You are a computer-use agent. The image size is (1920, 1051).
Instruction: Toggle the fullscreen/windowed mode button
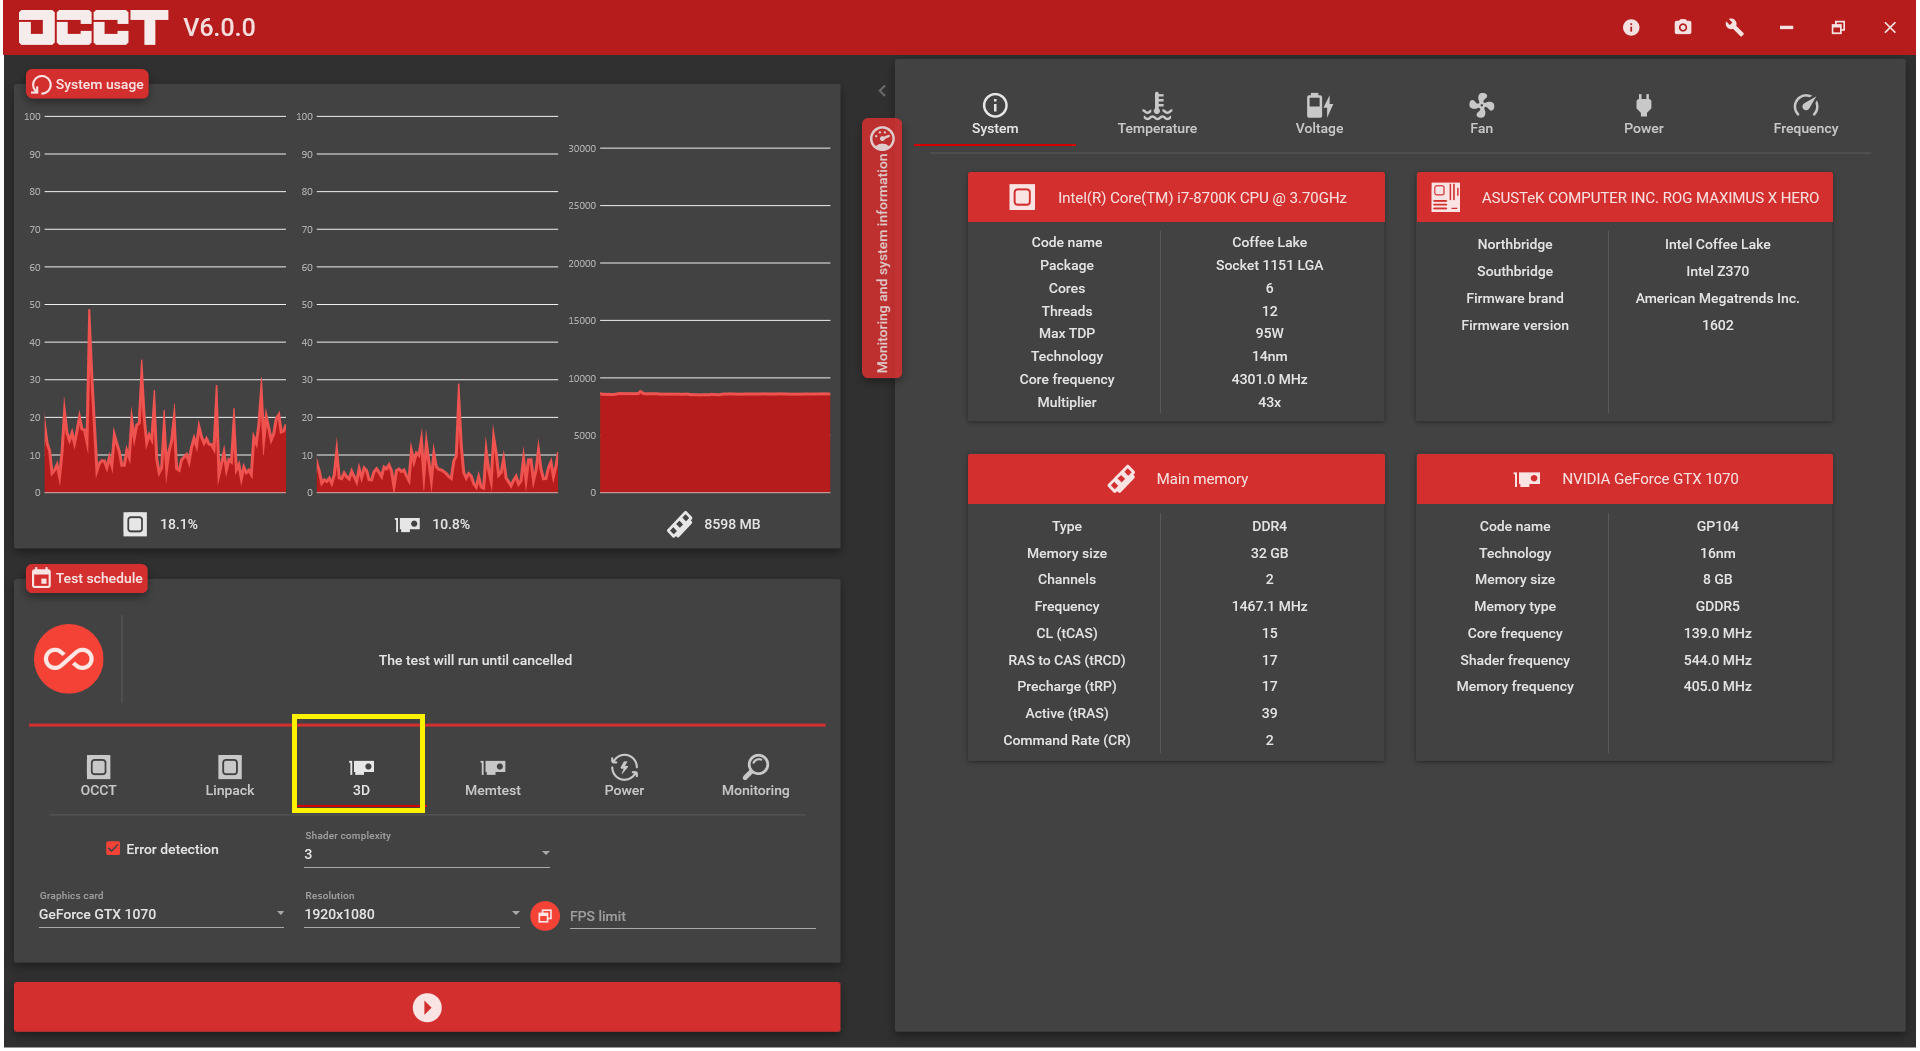pos(545,915)
